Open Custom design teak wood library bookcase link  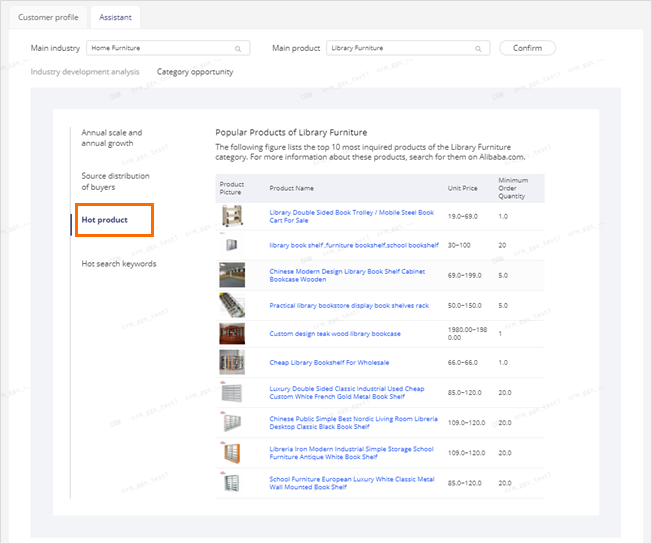point(335,334)
